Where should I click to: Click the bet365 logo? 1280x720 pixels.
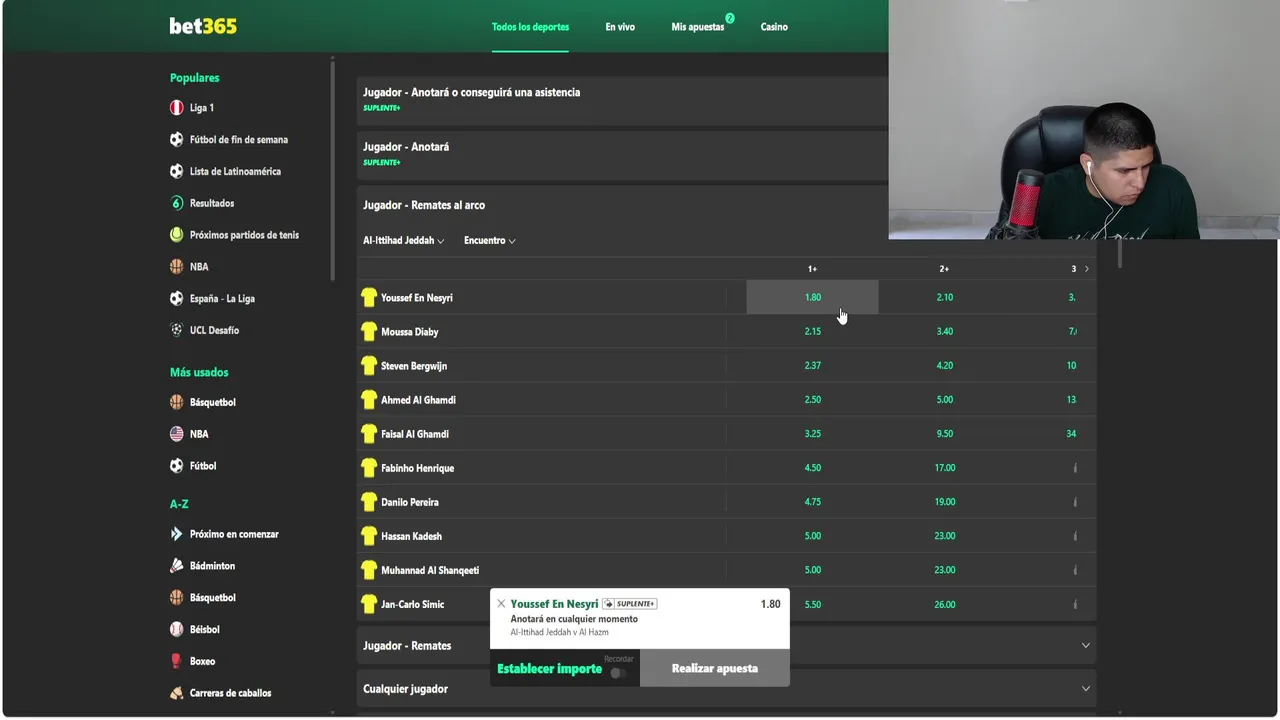203,27
